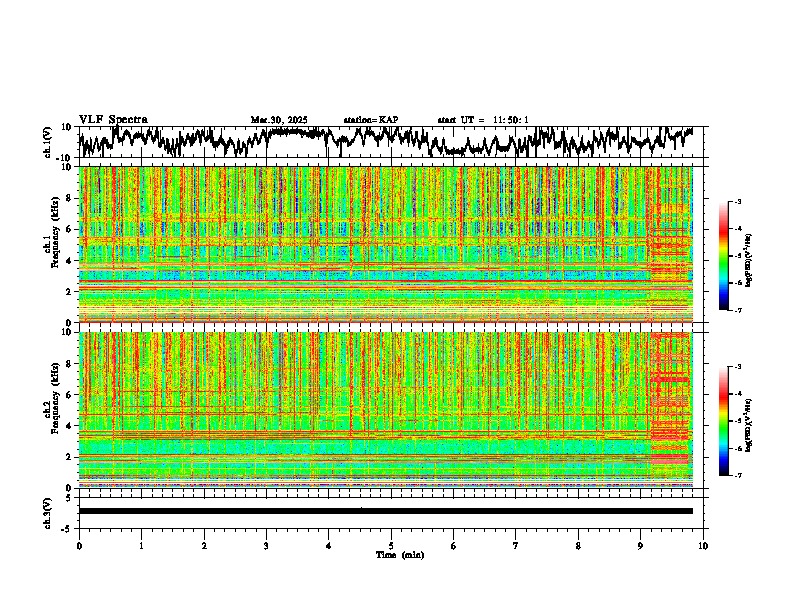Click time axis tick label 3
This screenshot has height=612, width=792.
[x=266, y=546]
